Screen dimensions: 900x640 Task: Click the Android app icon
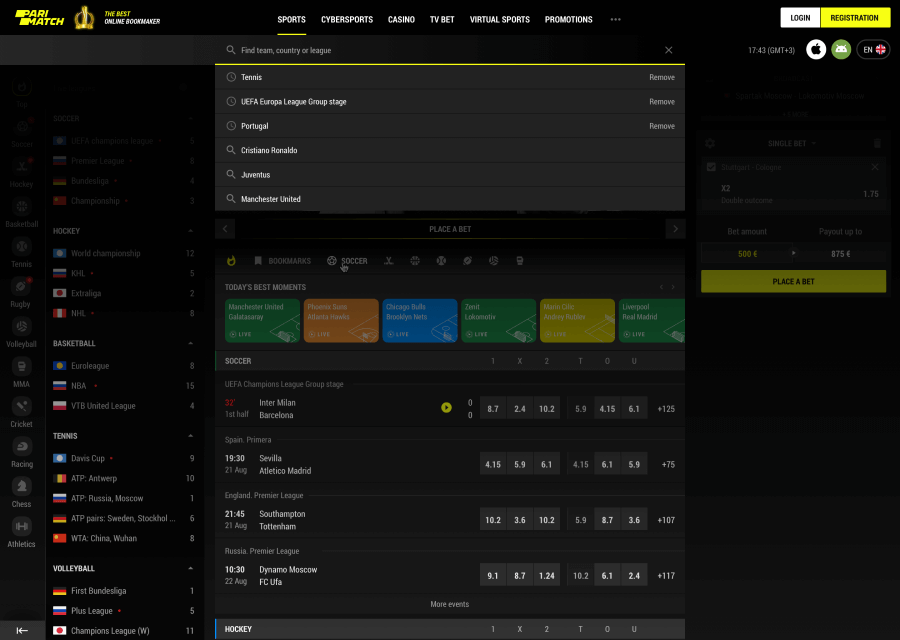point(841,50)
